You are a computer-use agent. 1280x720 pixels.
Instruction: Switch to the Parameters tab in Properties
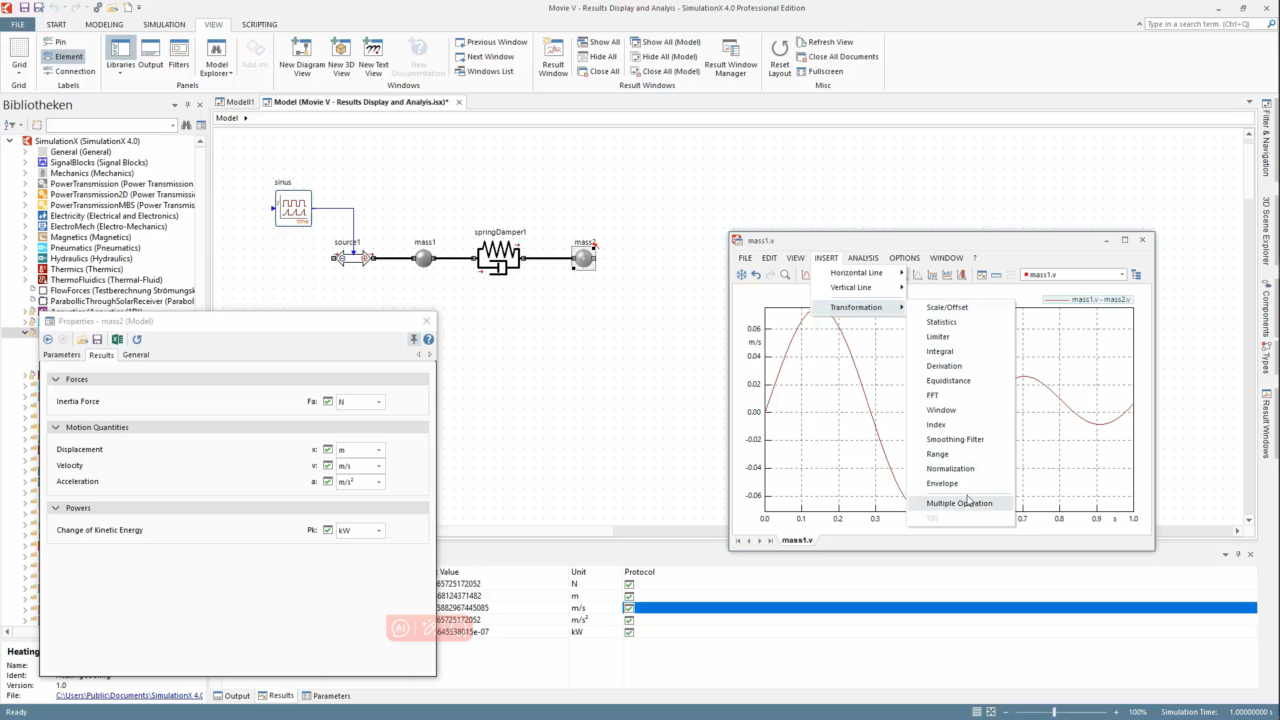(61, 355)
